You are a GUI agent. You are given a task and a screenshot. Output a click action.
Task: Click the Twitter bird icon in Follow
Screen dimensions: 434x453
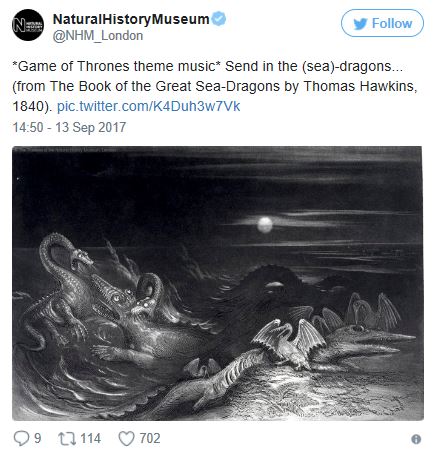360,24
